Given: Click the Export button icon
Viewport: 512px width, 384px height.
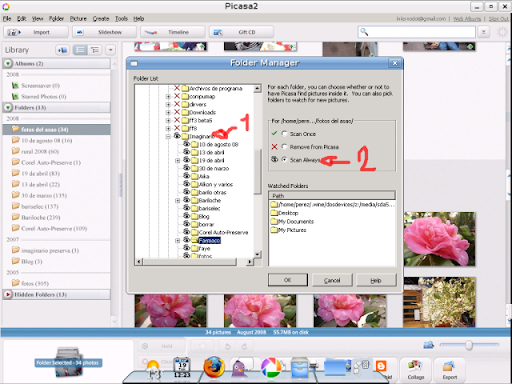Looking at the screenshot, I should [449, 366].
